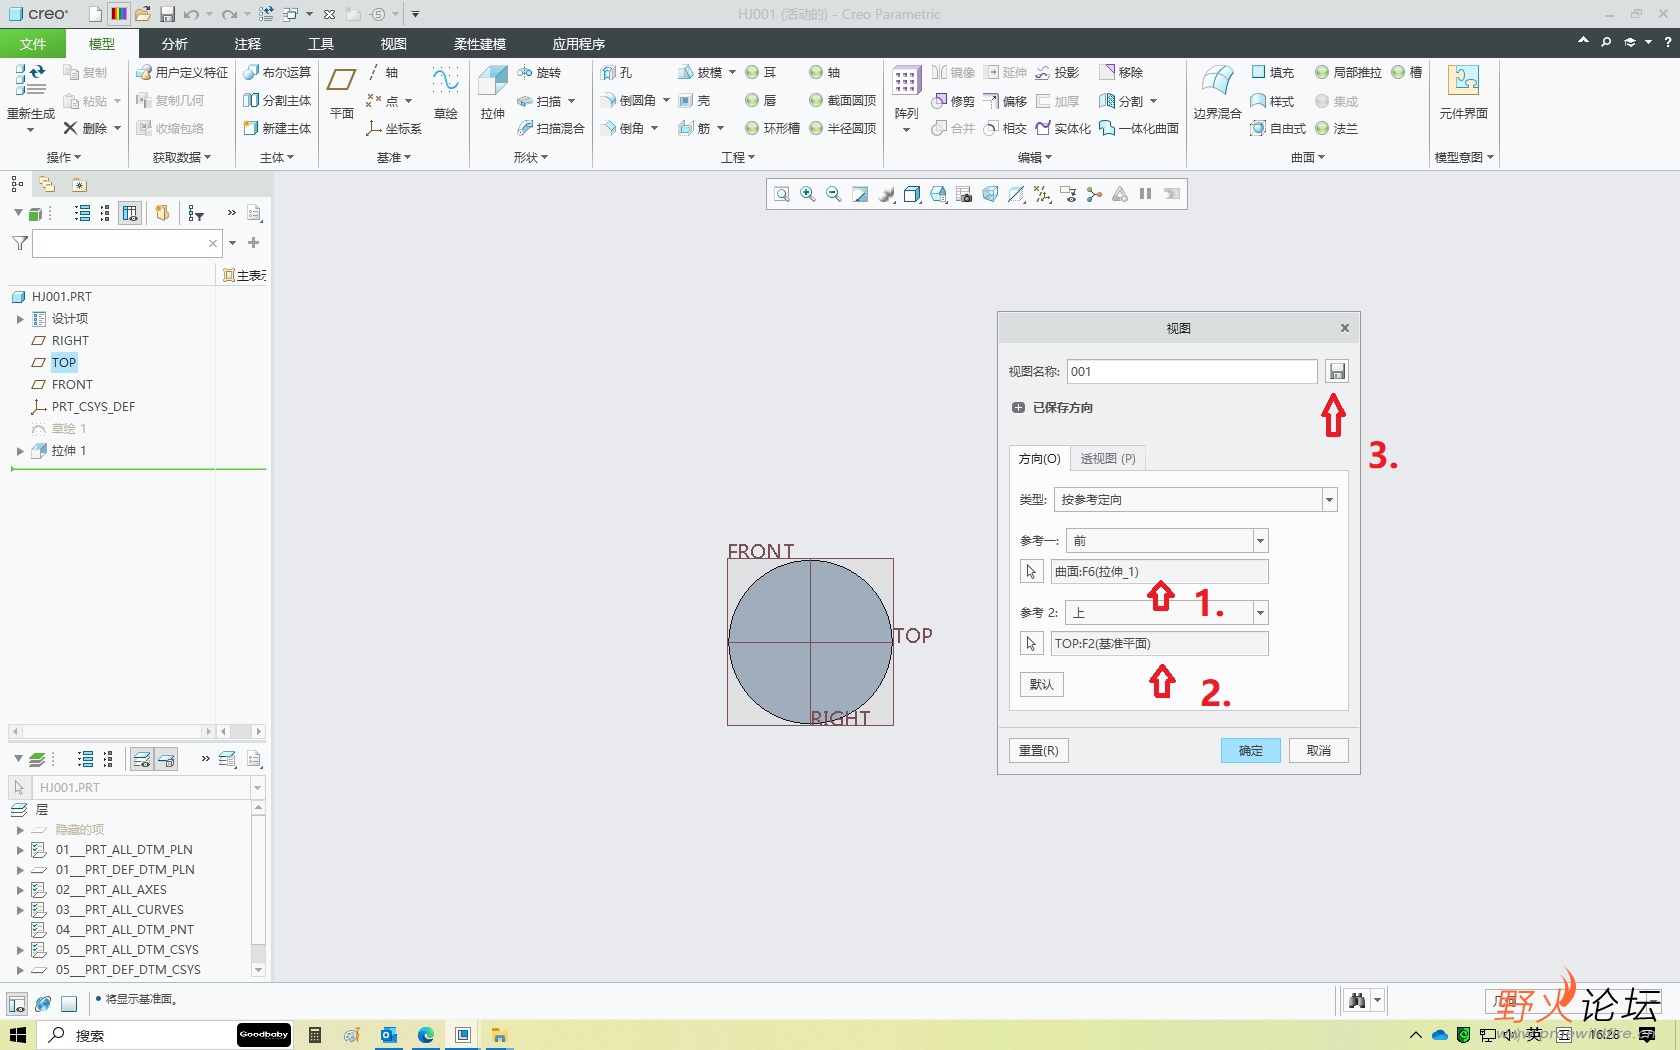Select the Round (倒圆角) tool
Image resolution: width=1680 pixels, height=1050 pixels.
629,101
